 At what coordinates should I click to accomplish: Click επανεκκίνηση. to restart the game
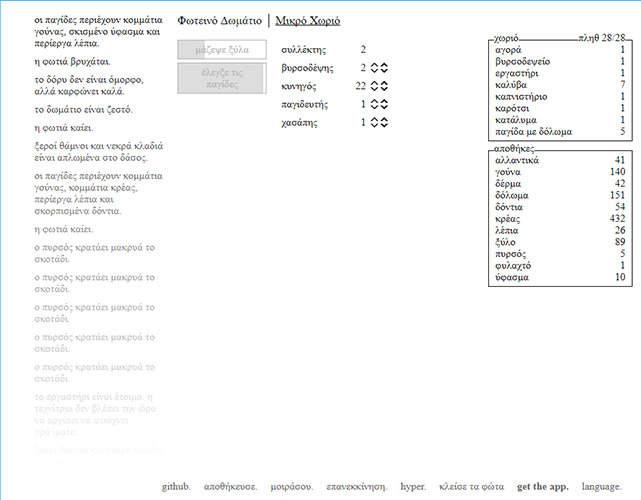[356, 487]
